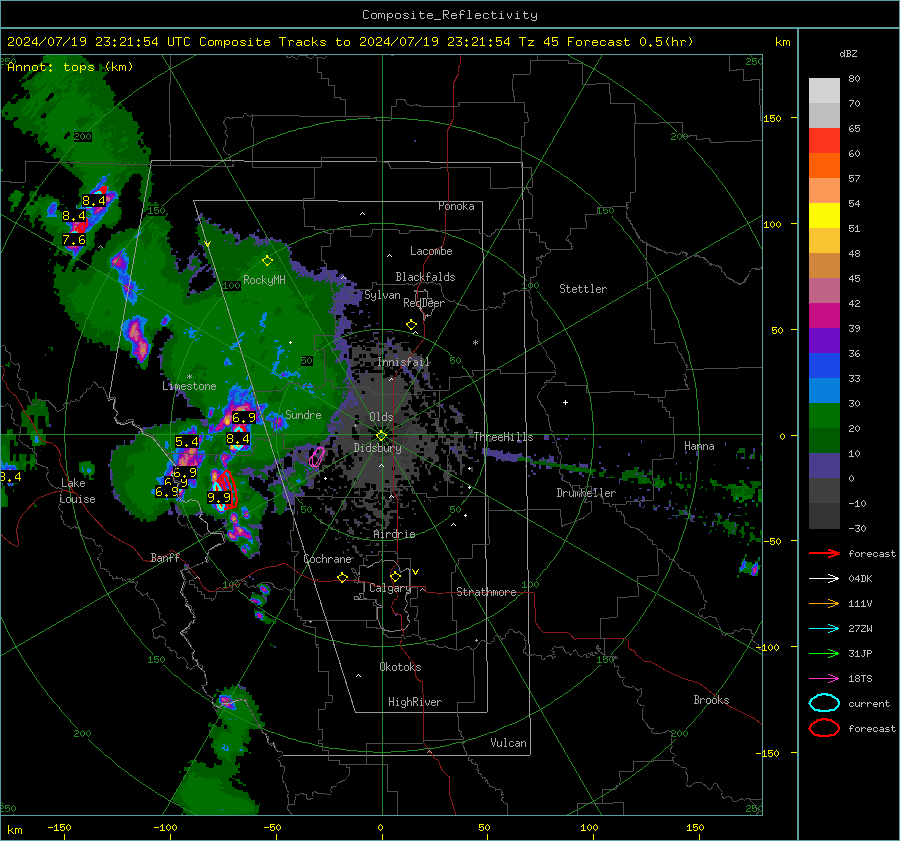The height and width of the screenshot is (841, 900).
Task: Click the yellow diamond marker below Cochrane
Action: coord(342,578)
